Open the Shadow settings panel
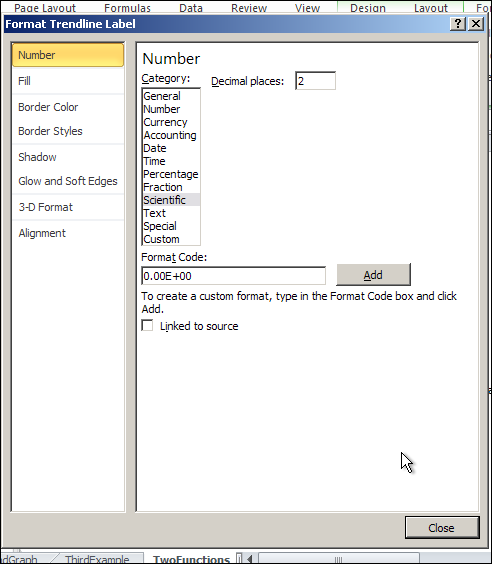 [x=68, y=157]
